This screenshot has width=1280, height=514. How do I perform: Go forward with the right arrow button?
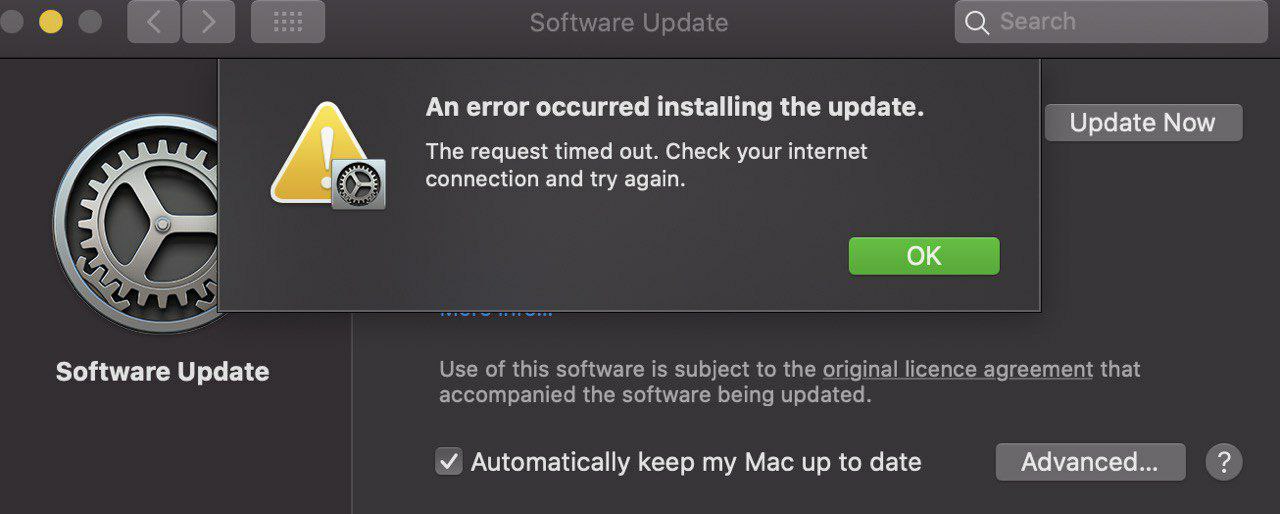coord(209,22)
